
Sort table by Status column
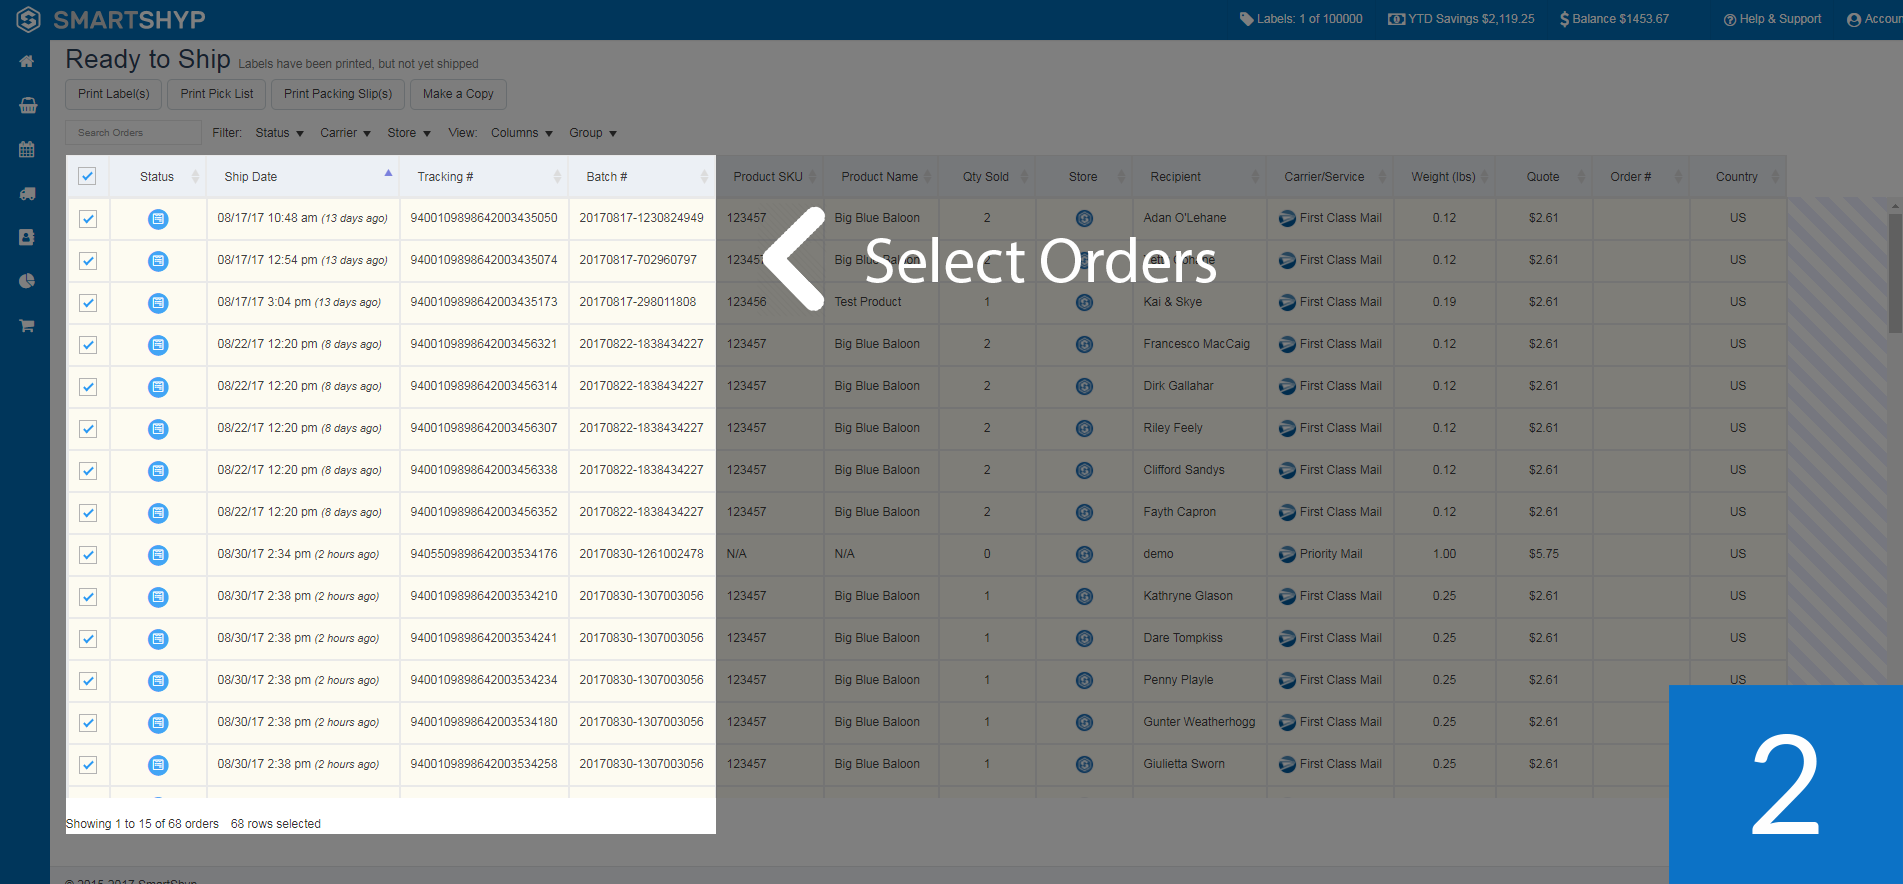157,177
